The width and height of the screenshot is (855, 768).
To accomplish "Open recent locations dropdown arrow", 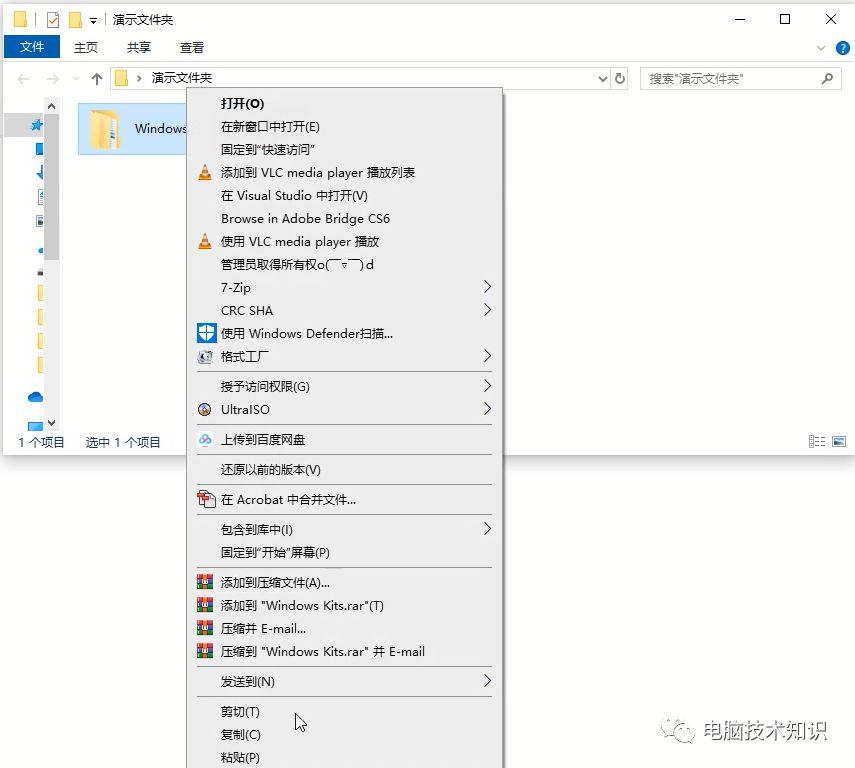I will tap(76, 79).
